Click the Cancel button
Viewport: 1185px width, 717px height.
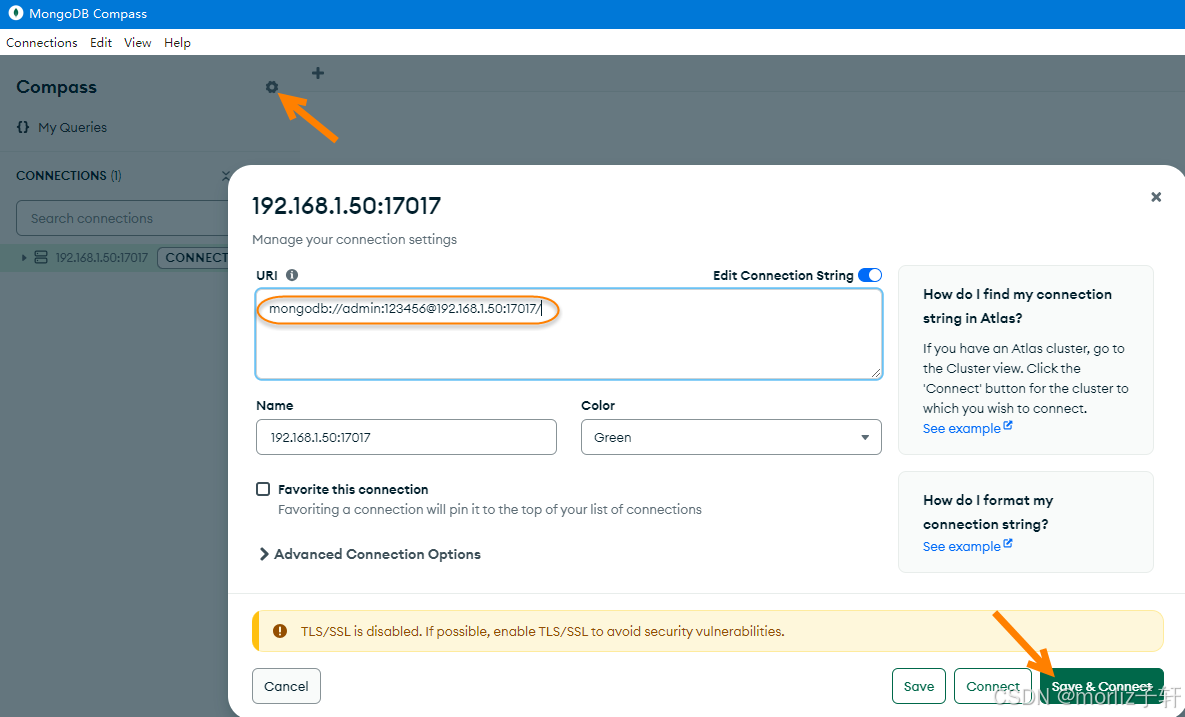286,686
